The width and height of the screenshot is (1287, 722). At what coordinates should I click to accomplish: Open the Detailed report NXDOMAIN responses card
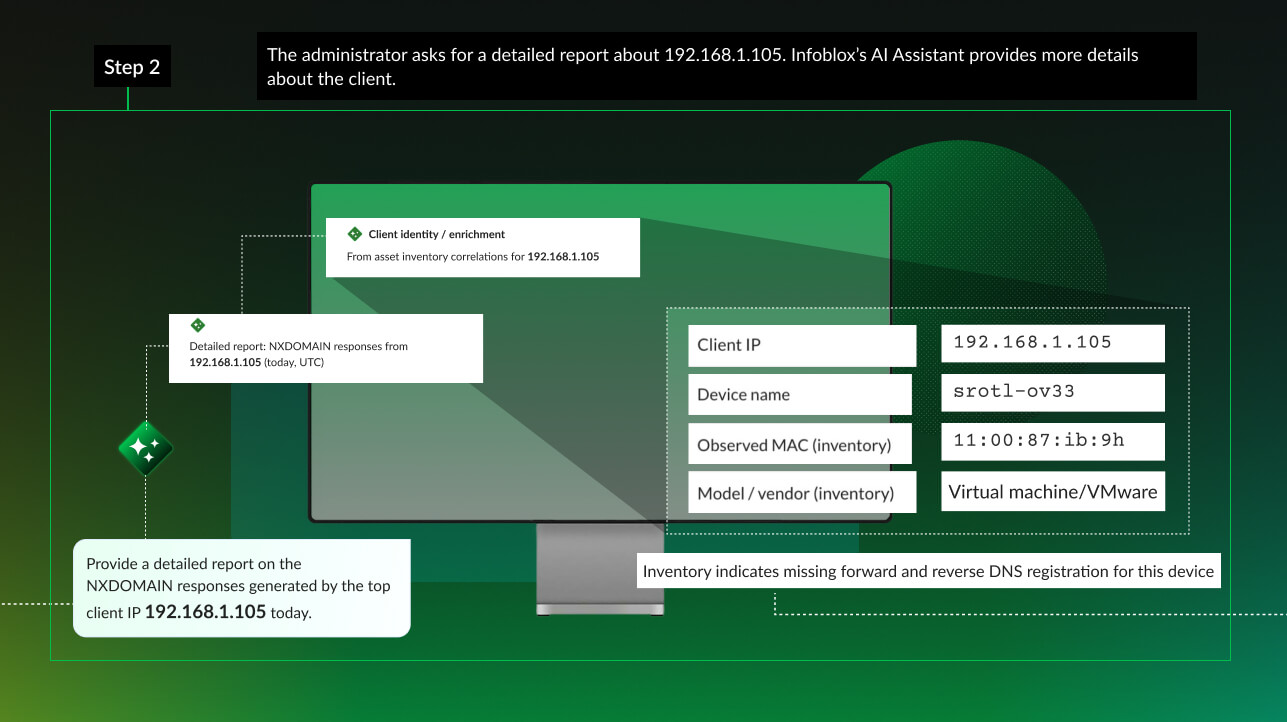(326, 348)
